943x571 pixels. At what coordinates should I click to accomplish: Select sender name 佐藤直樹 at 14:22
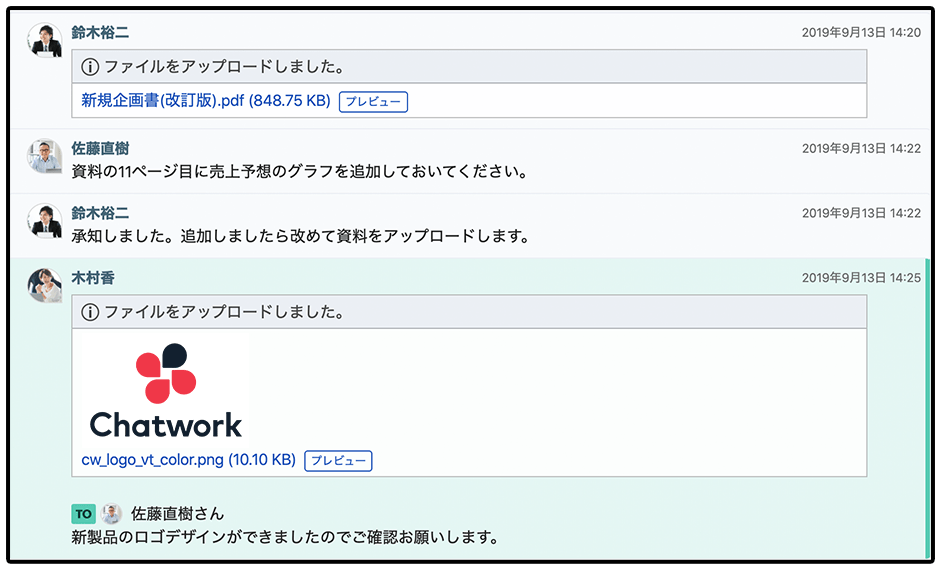(x=100, y=149)
